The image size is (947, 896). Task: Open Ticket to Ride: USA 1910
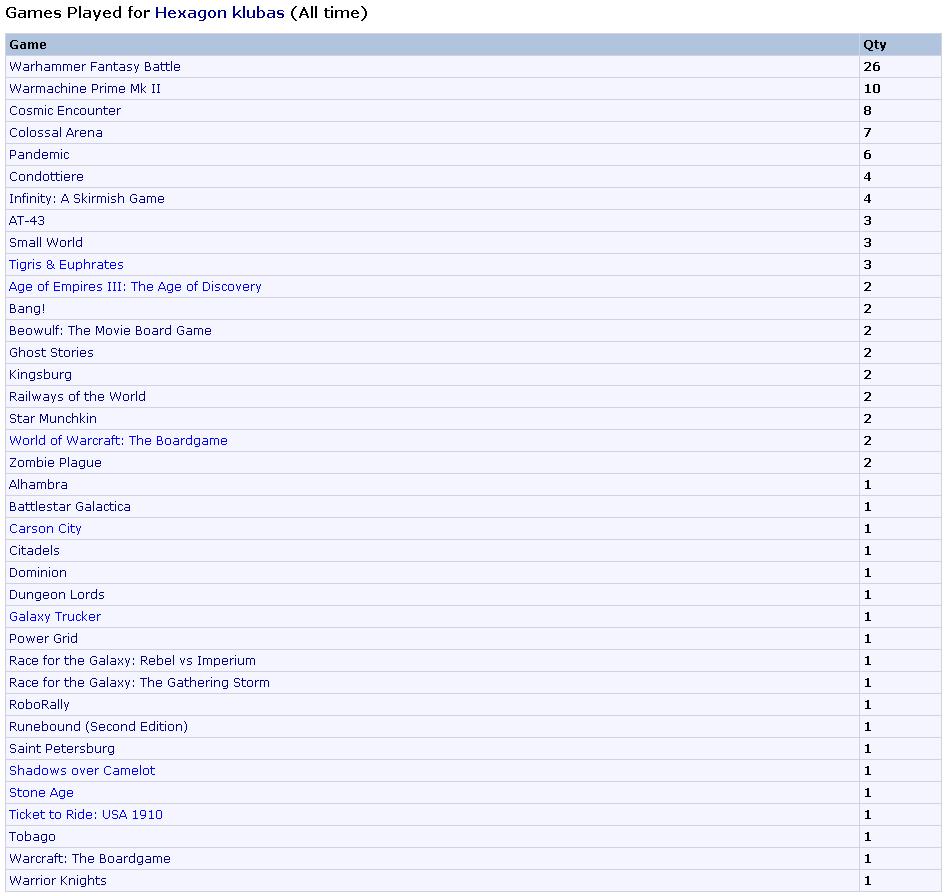coord(86,815)
